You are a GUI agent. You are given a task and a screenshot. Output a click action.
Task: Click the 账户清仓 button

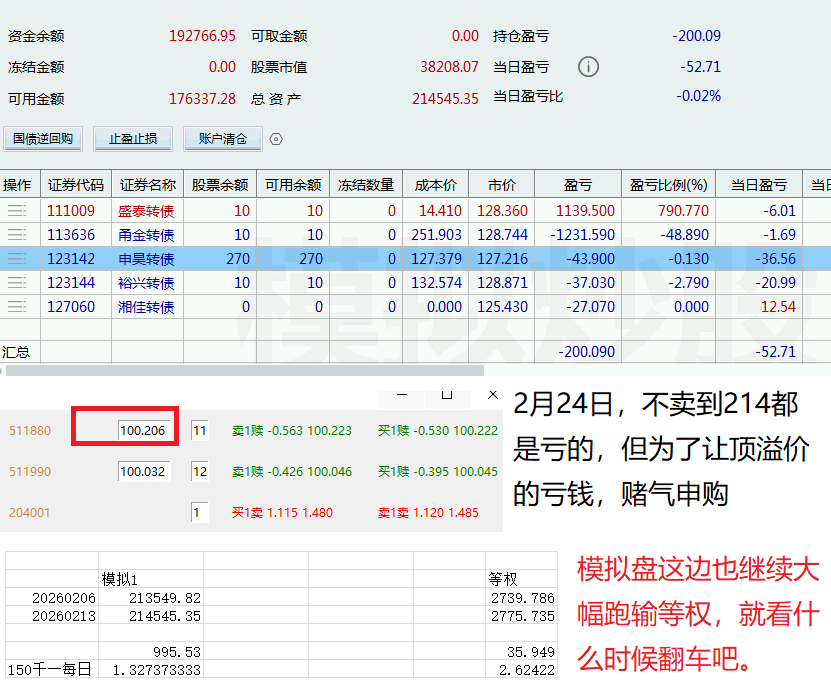(223, 139)
